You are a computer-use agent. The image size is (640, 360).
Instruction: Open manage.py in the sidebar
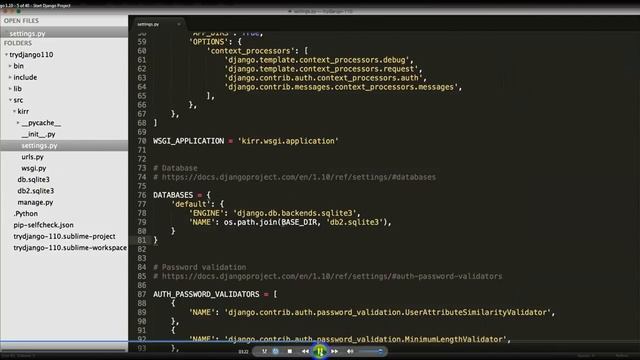pos(35,202)
